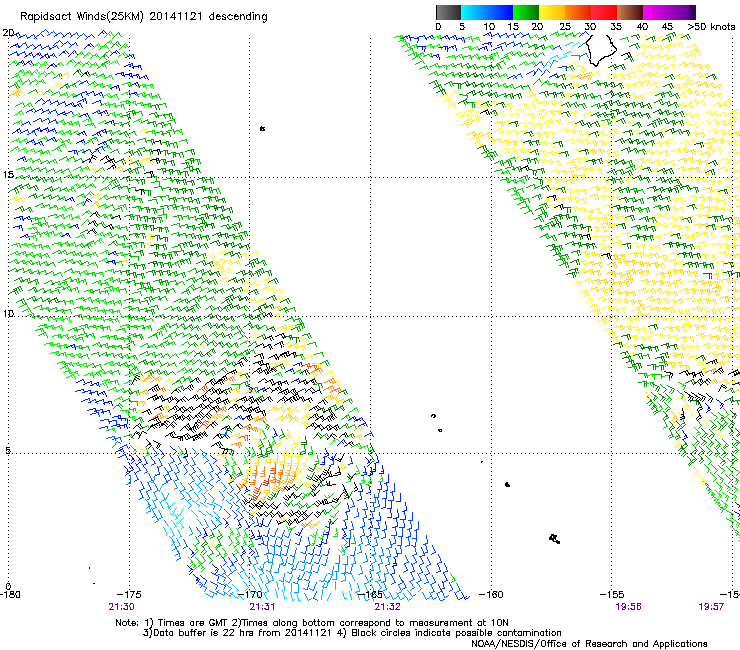Click the magenta 40-45 knots legend swatch
Screen dimensions: 740x650
(x=656, y=12)
